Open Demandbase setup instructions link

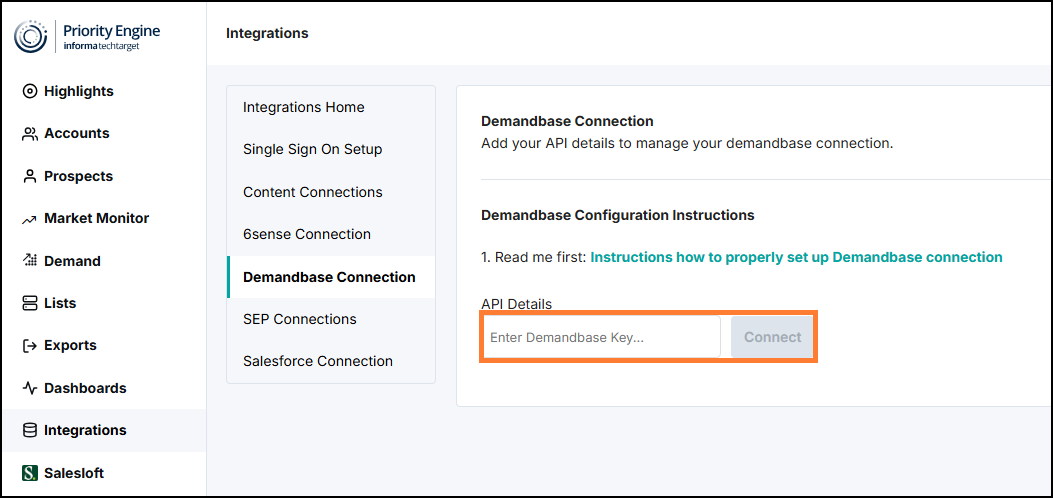point(796,257)
